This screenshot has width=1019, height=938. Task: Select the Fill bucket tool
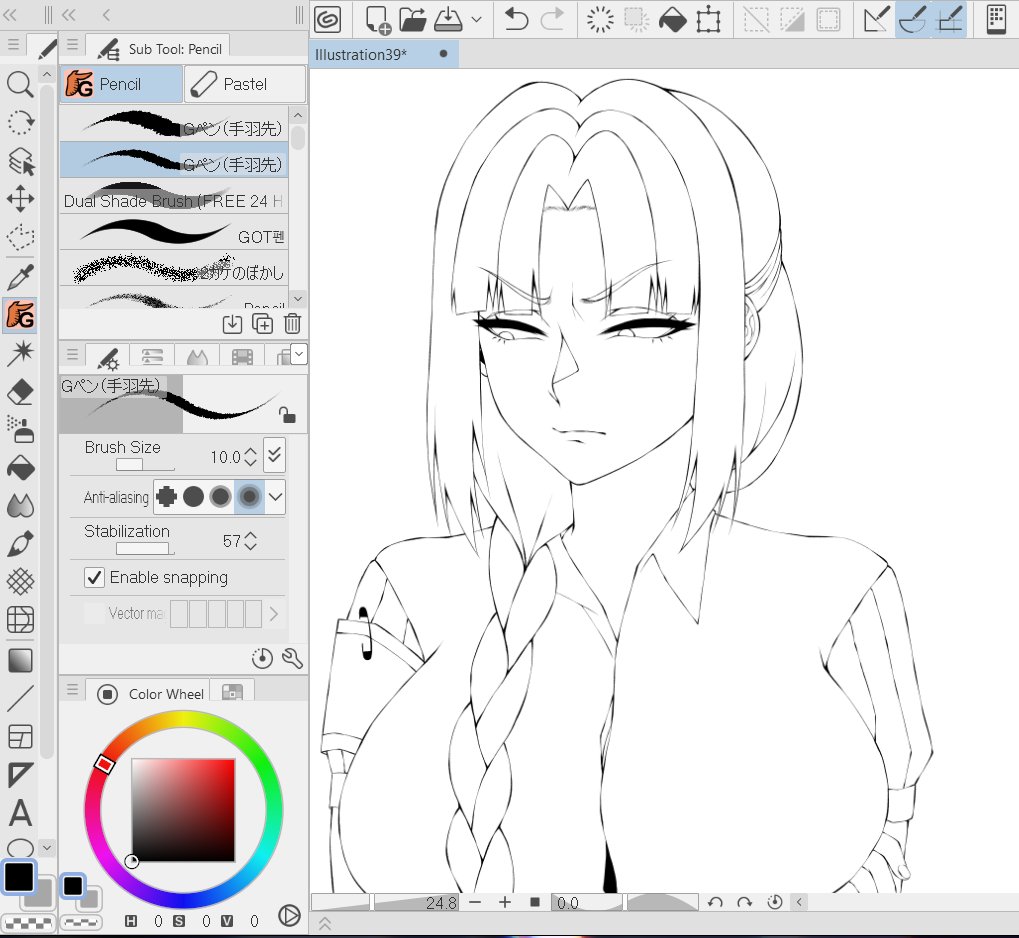[x=19, y=468]
